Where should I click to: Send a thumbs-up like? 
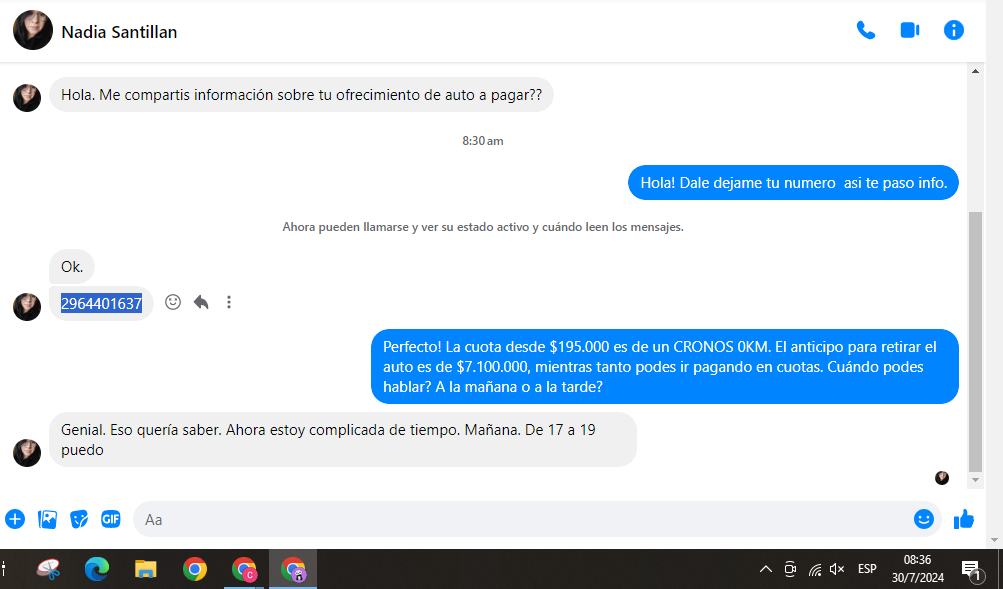(x=963, y=519)
